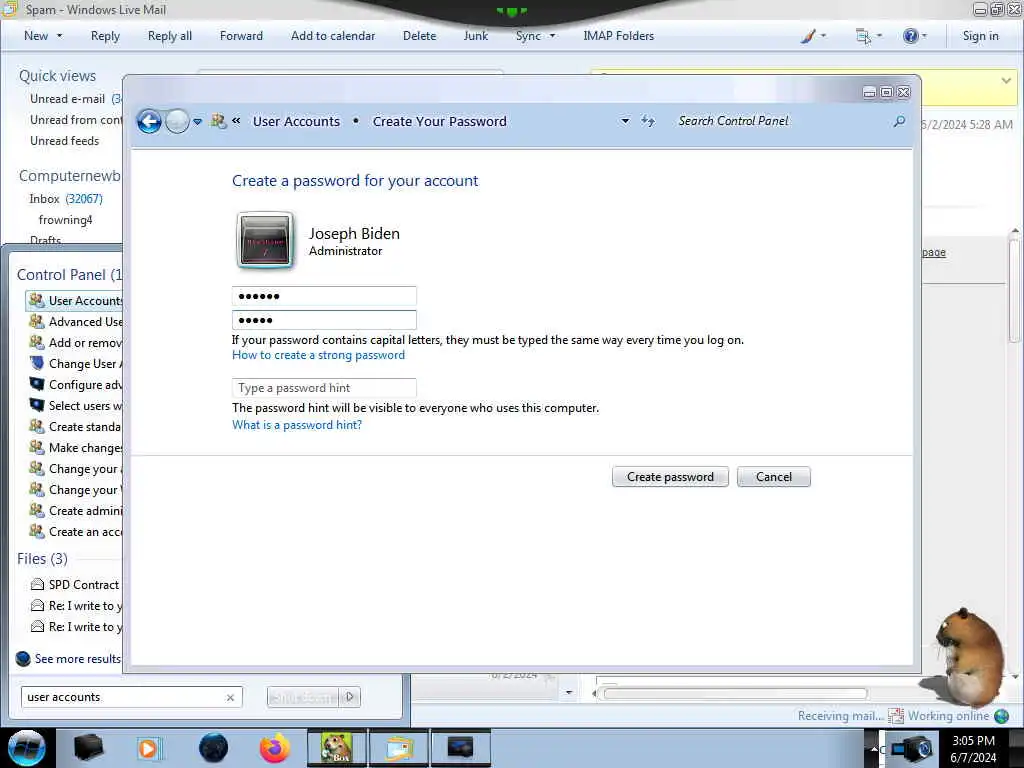The width and height of the screenshot is (1024, 768).
Task: Open the address bar history dropdown
Action: [x=625, y=121]
